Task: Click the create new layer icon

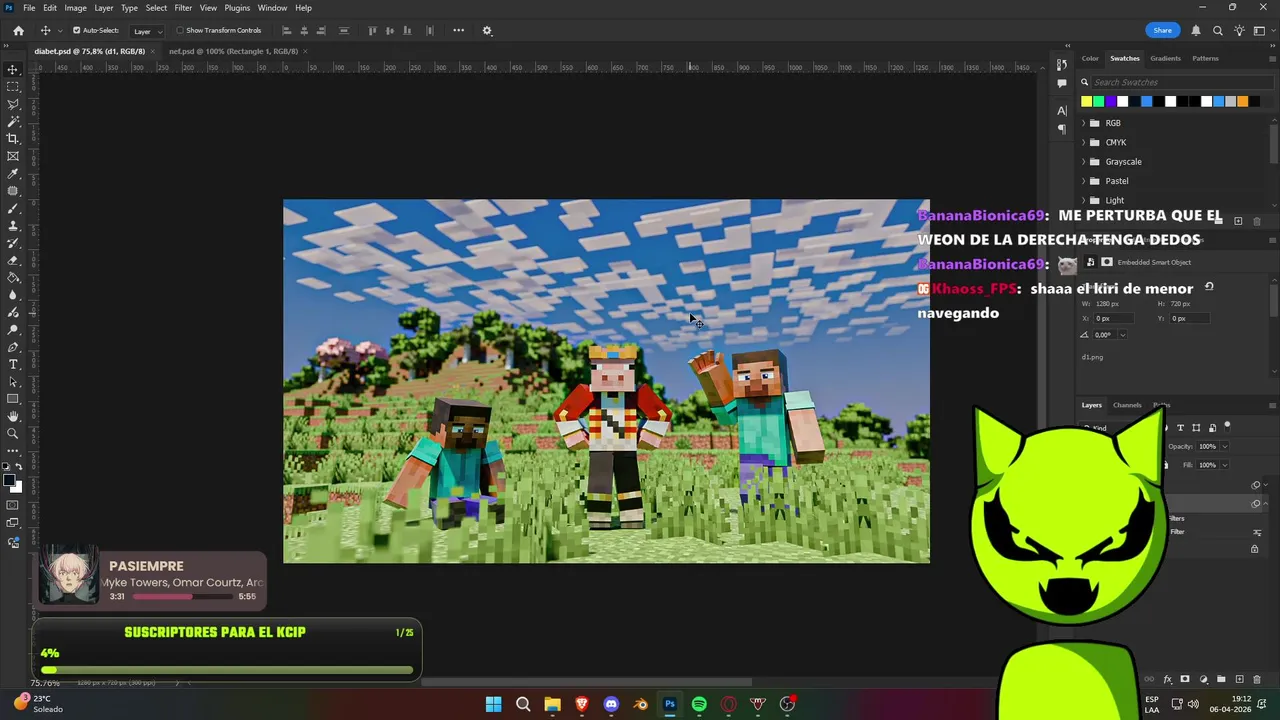Action: tap(1239, 679)
